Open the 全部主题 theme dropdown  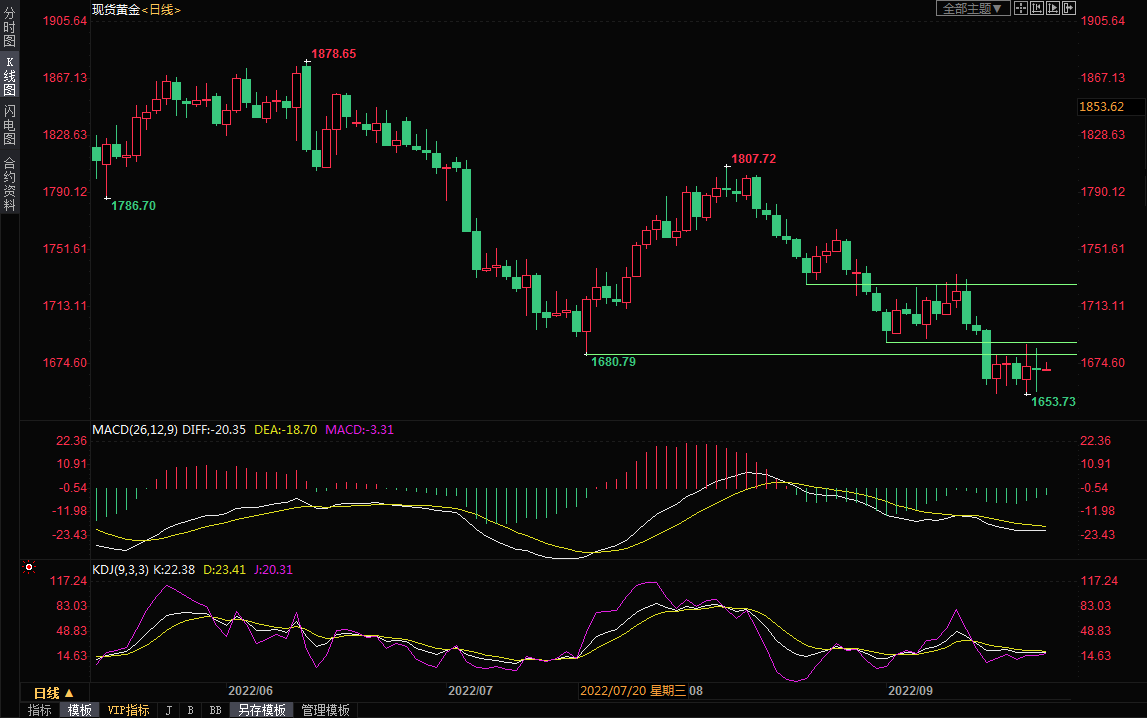(972, 8)
